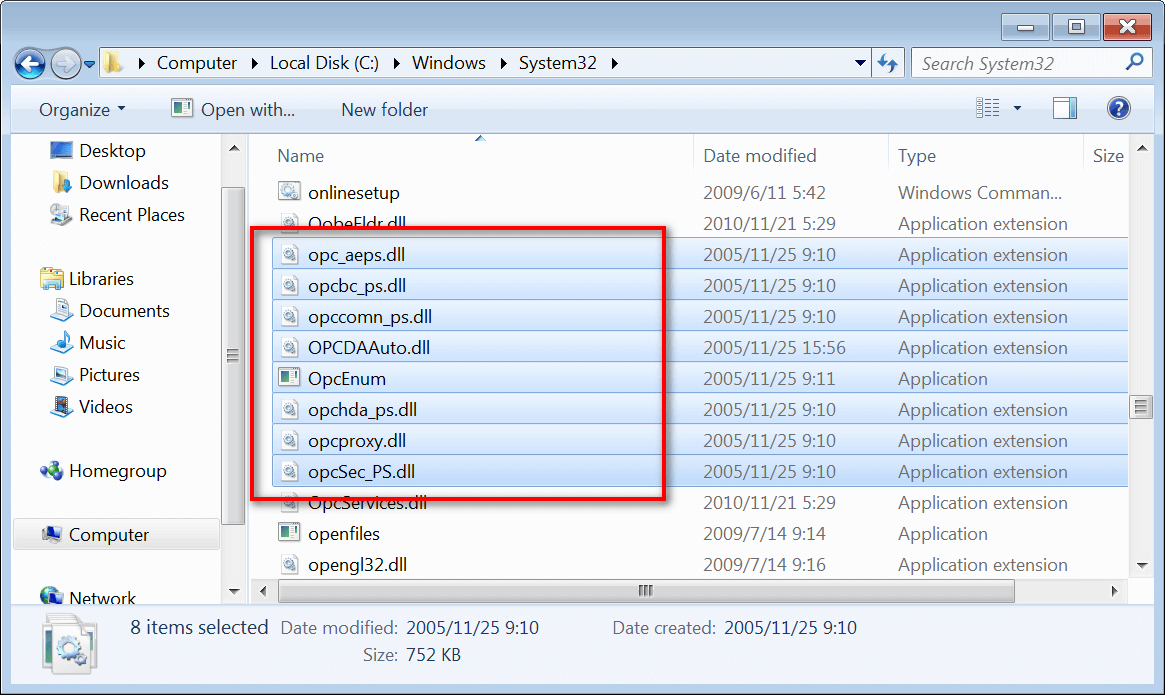Open the address bar history dropdown

pyautogui.click(x=860, y=63)
